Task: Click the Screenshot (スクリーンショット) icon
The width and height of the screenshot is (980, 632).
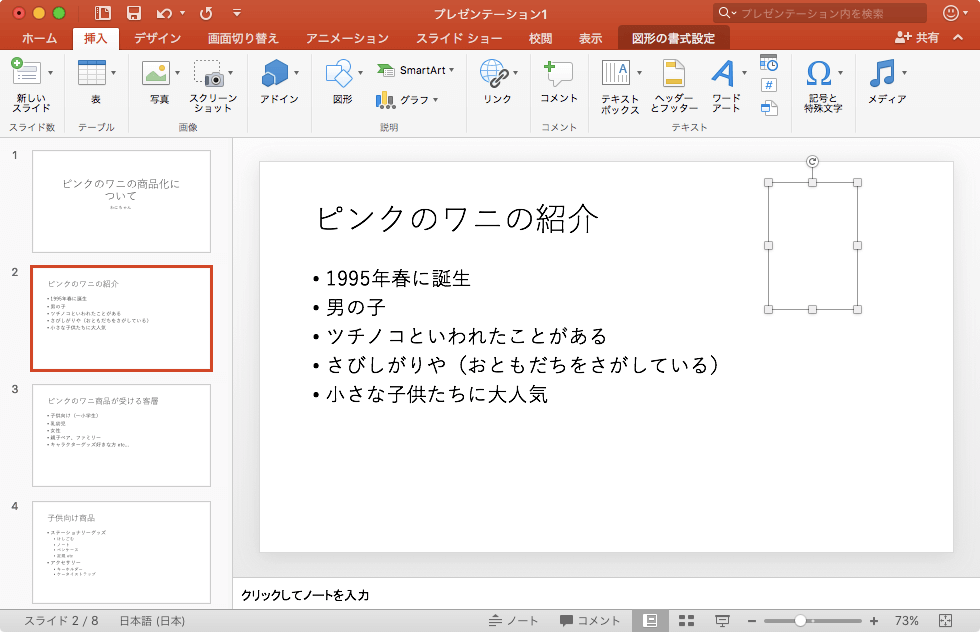Action: 209,73
